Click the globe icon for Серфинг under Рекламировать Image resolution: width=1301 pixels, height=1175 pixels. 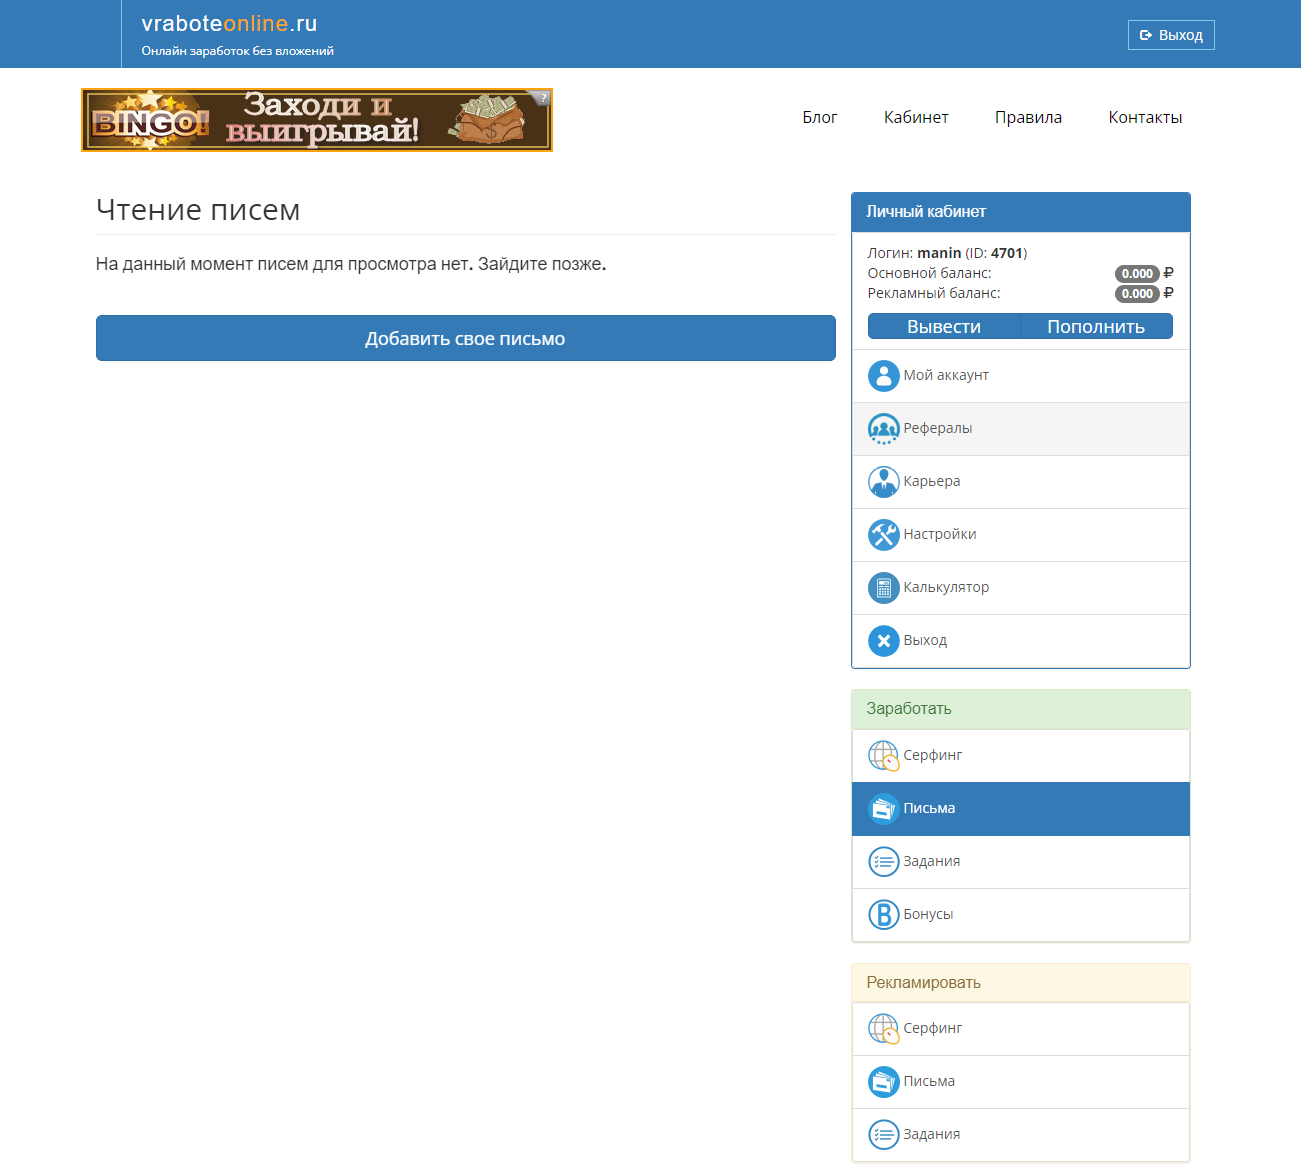(x=883, y=1028)
